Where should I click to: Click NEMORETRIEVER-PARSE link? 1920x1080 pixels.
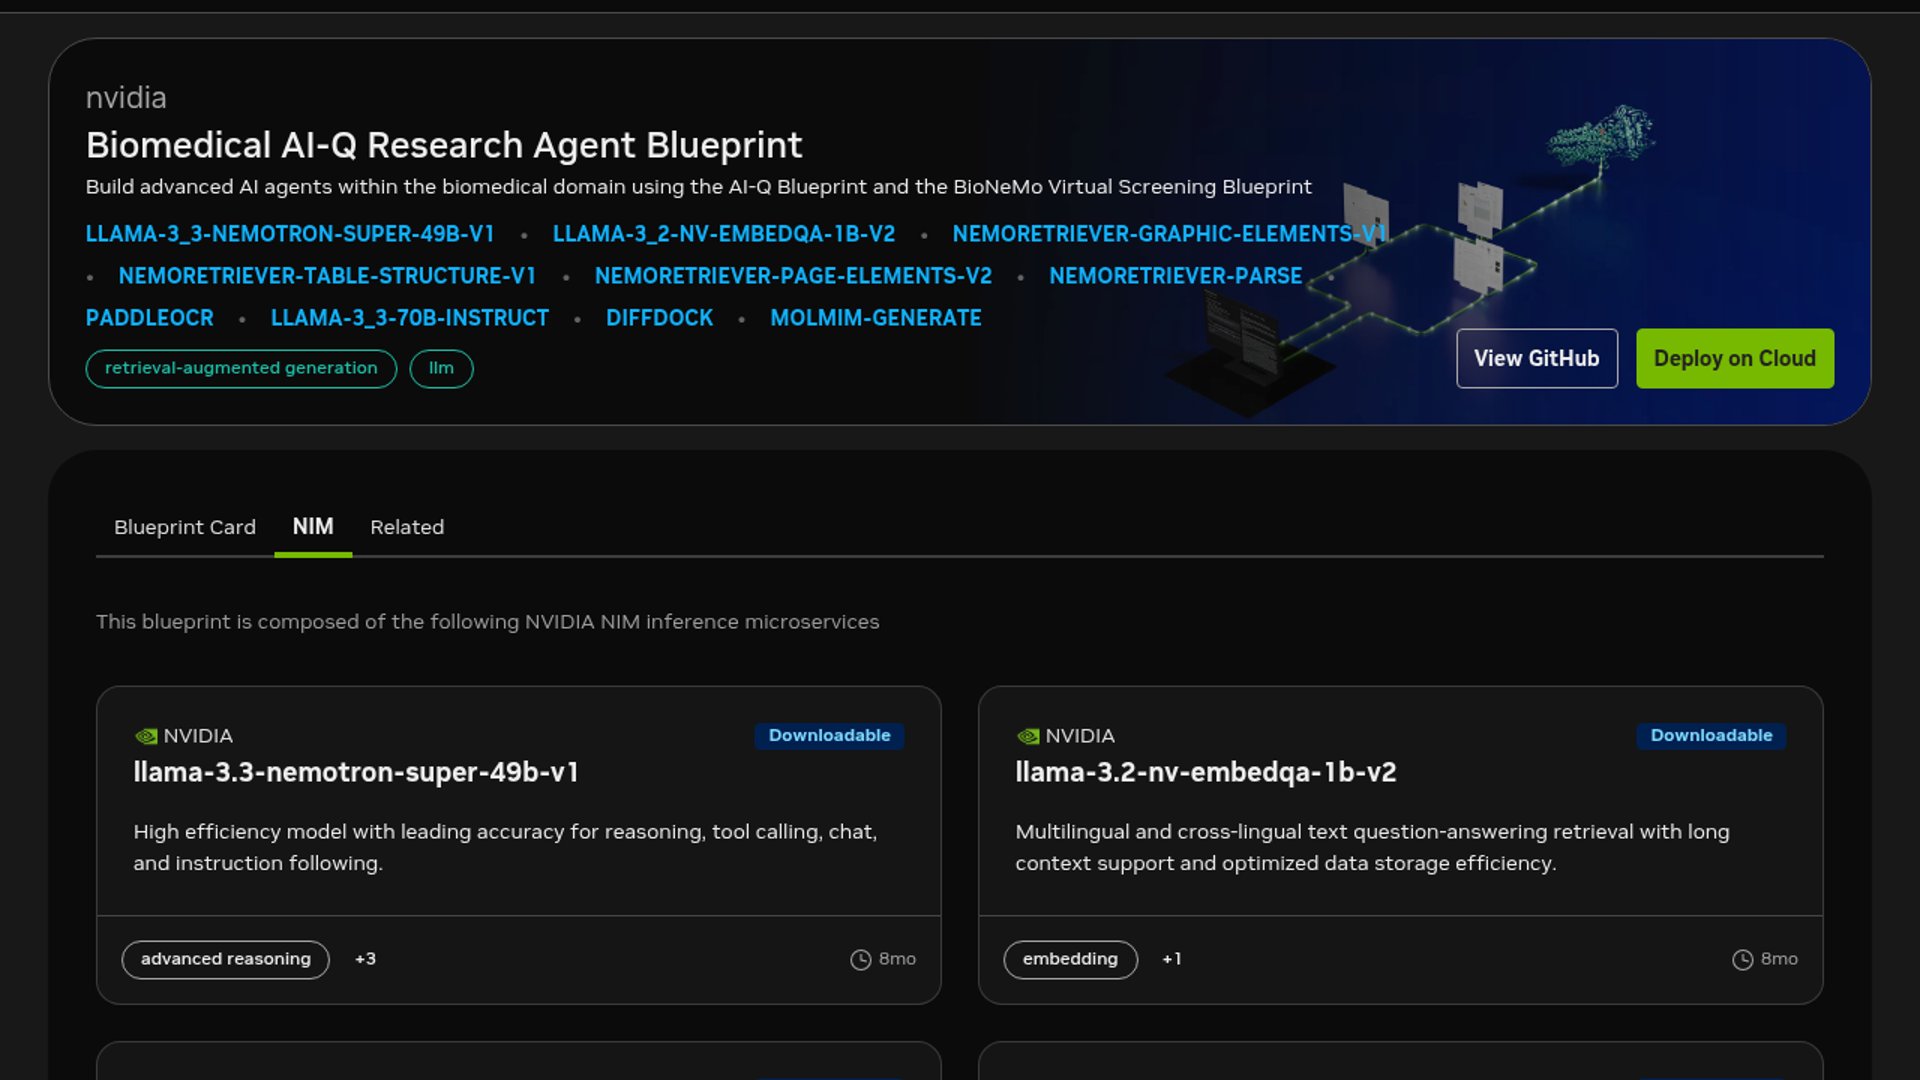click(1175, 276)
